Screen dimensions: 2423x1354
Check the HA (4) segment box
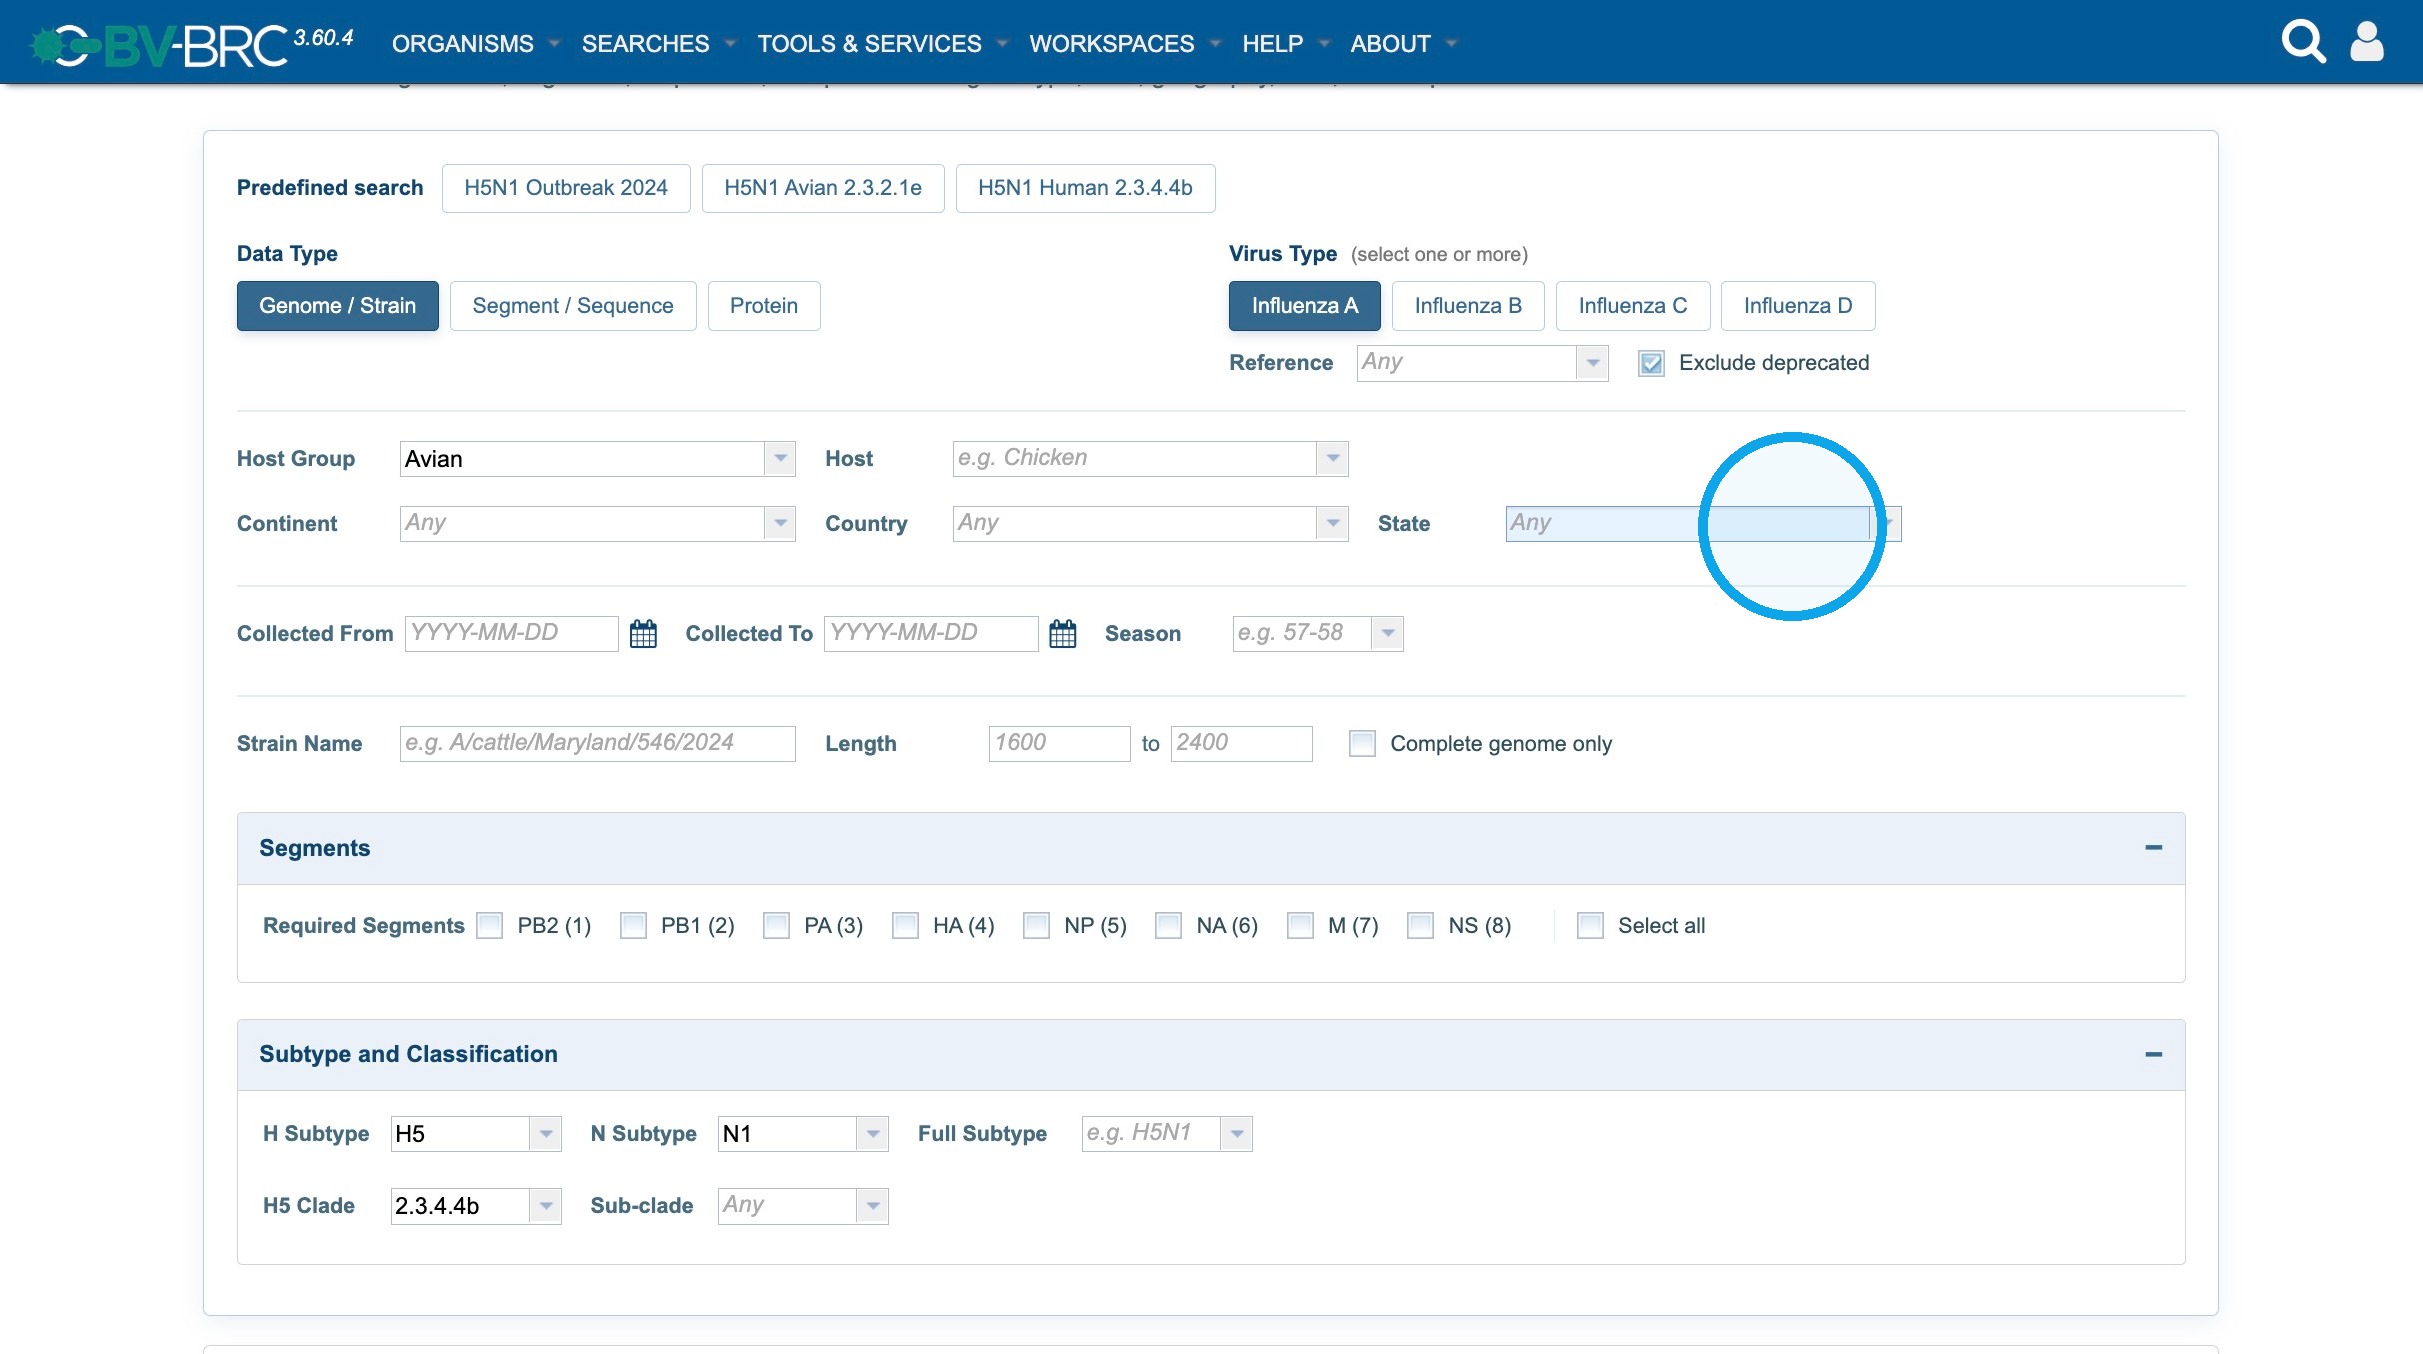coord(905,926)
